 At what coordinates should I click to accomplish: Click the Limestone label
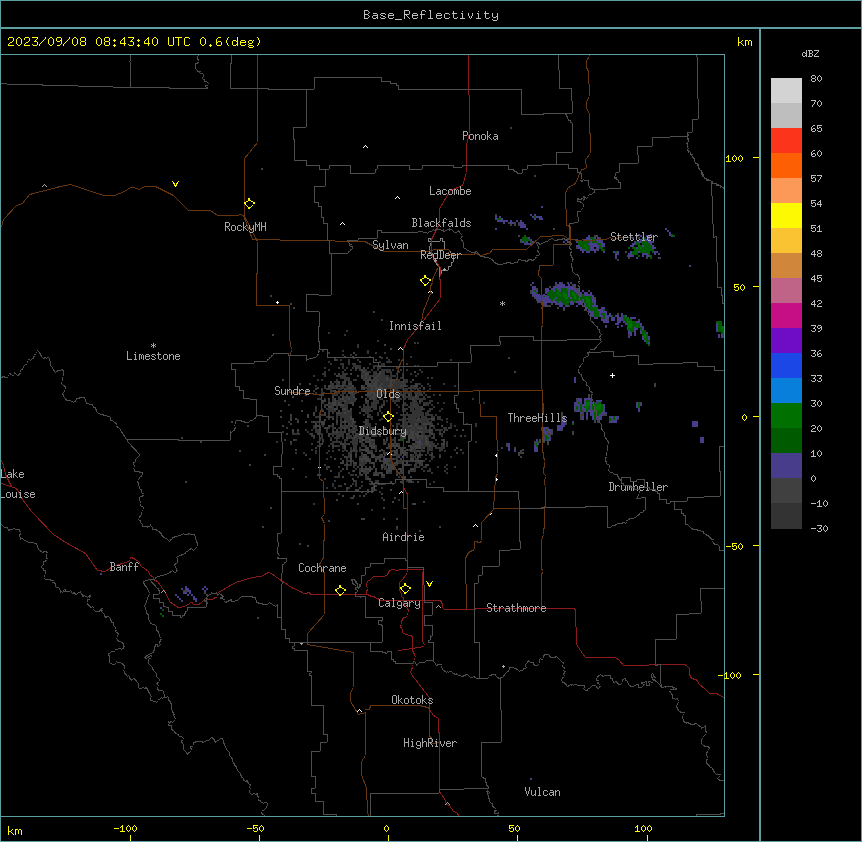coord(153,356)
